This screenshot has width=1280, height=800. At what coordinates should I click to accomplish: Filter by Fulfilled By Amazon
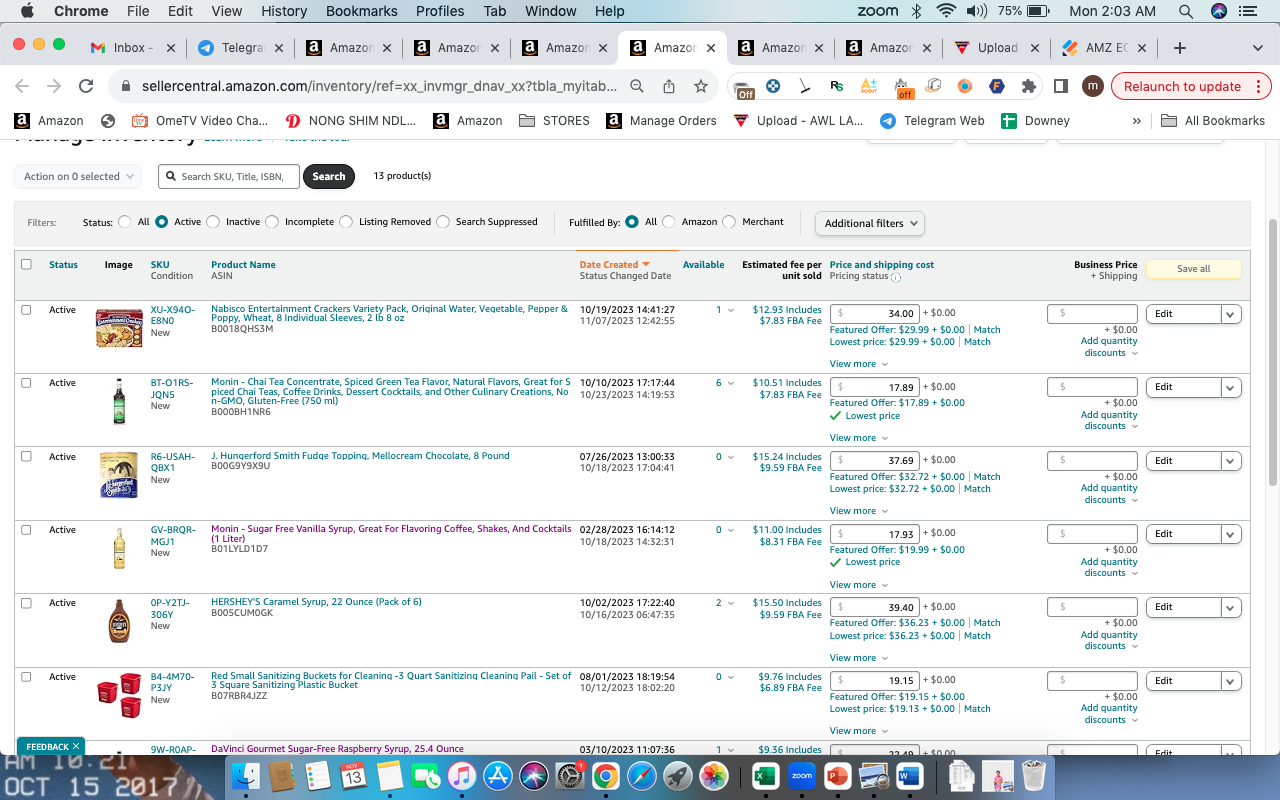click(x=669, y=222)
